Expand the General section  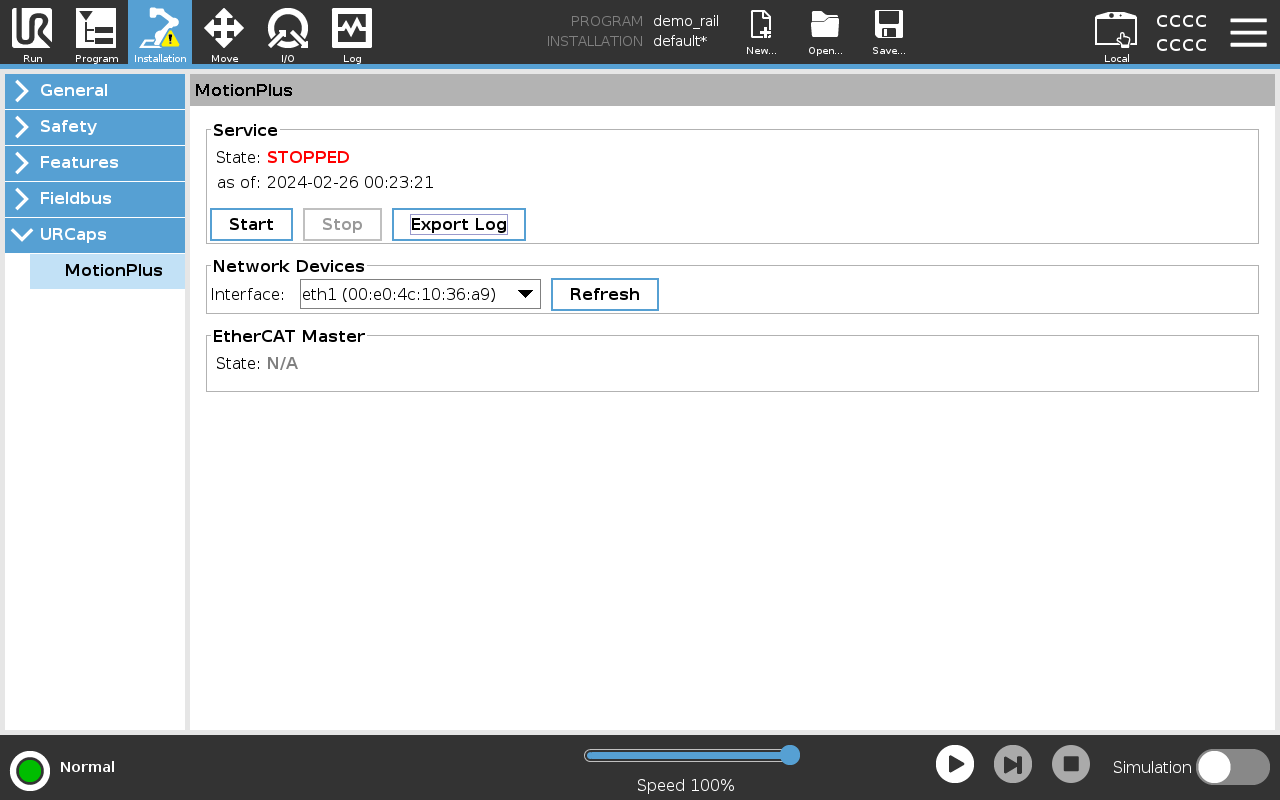[x=95, y=91]
